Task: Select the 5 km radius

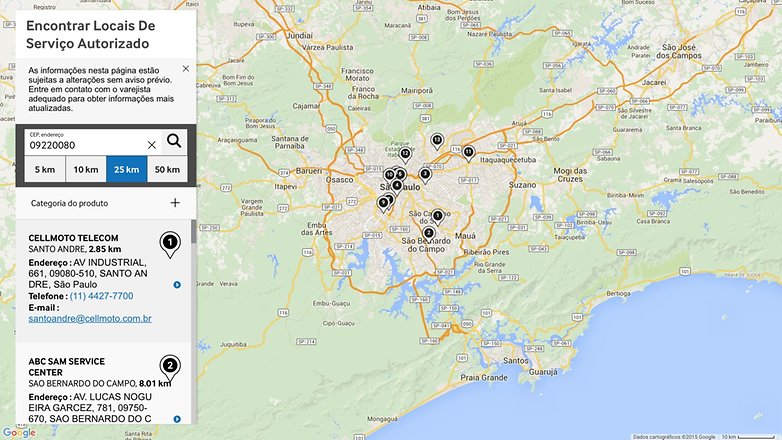Action: pos(45,170)
